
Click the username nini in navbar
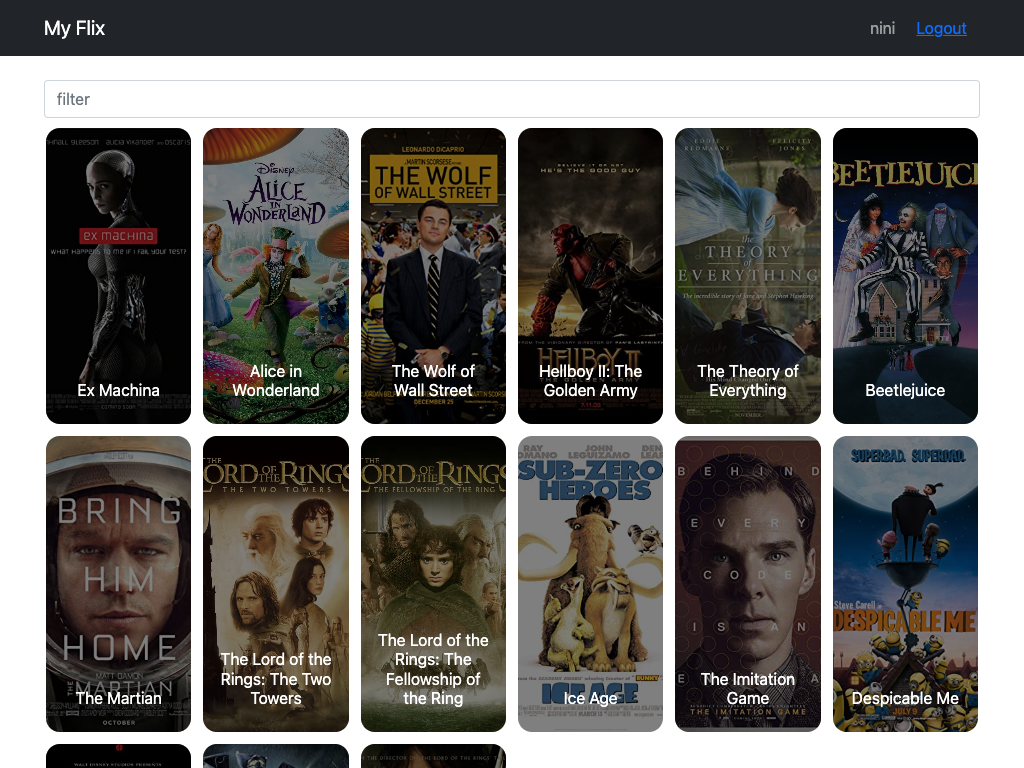click(883, 28)
